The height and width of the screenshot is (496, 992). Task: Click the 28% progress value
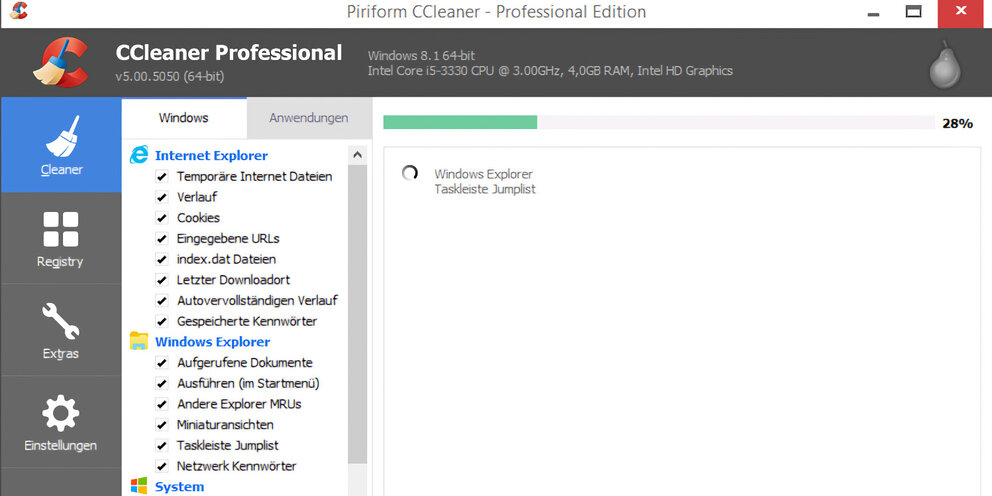tap(957, 123)
